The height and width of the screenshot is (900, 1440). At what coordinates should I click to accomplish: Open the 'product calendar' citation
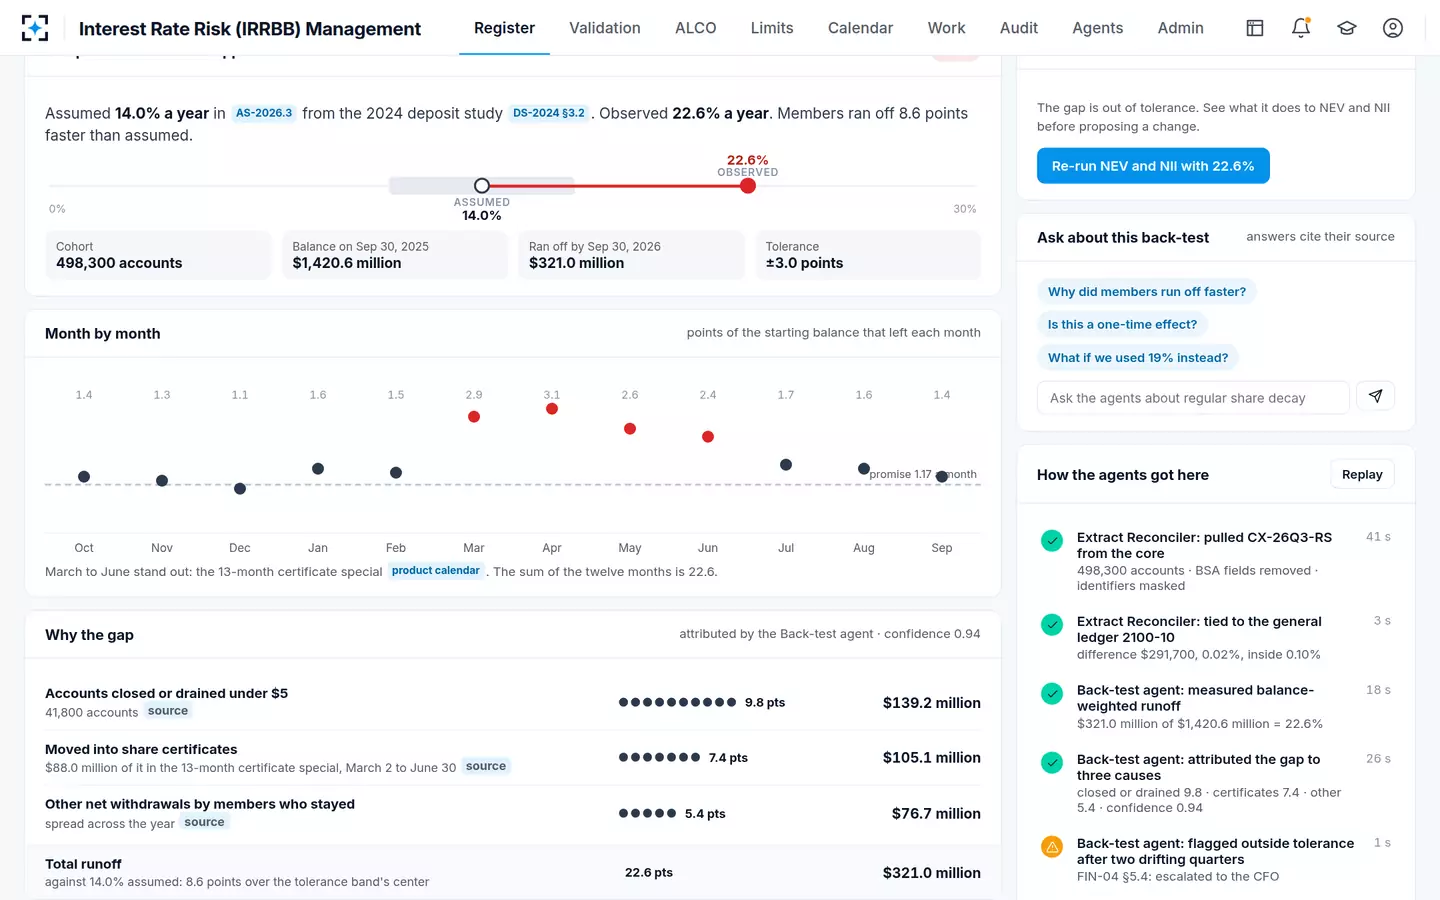436,571
